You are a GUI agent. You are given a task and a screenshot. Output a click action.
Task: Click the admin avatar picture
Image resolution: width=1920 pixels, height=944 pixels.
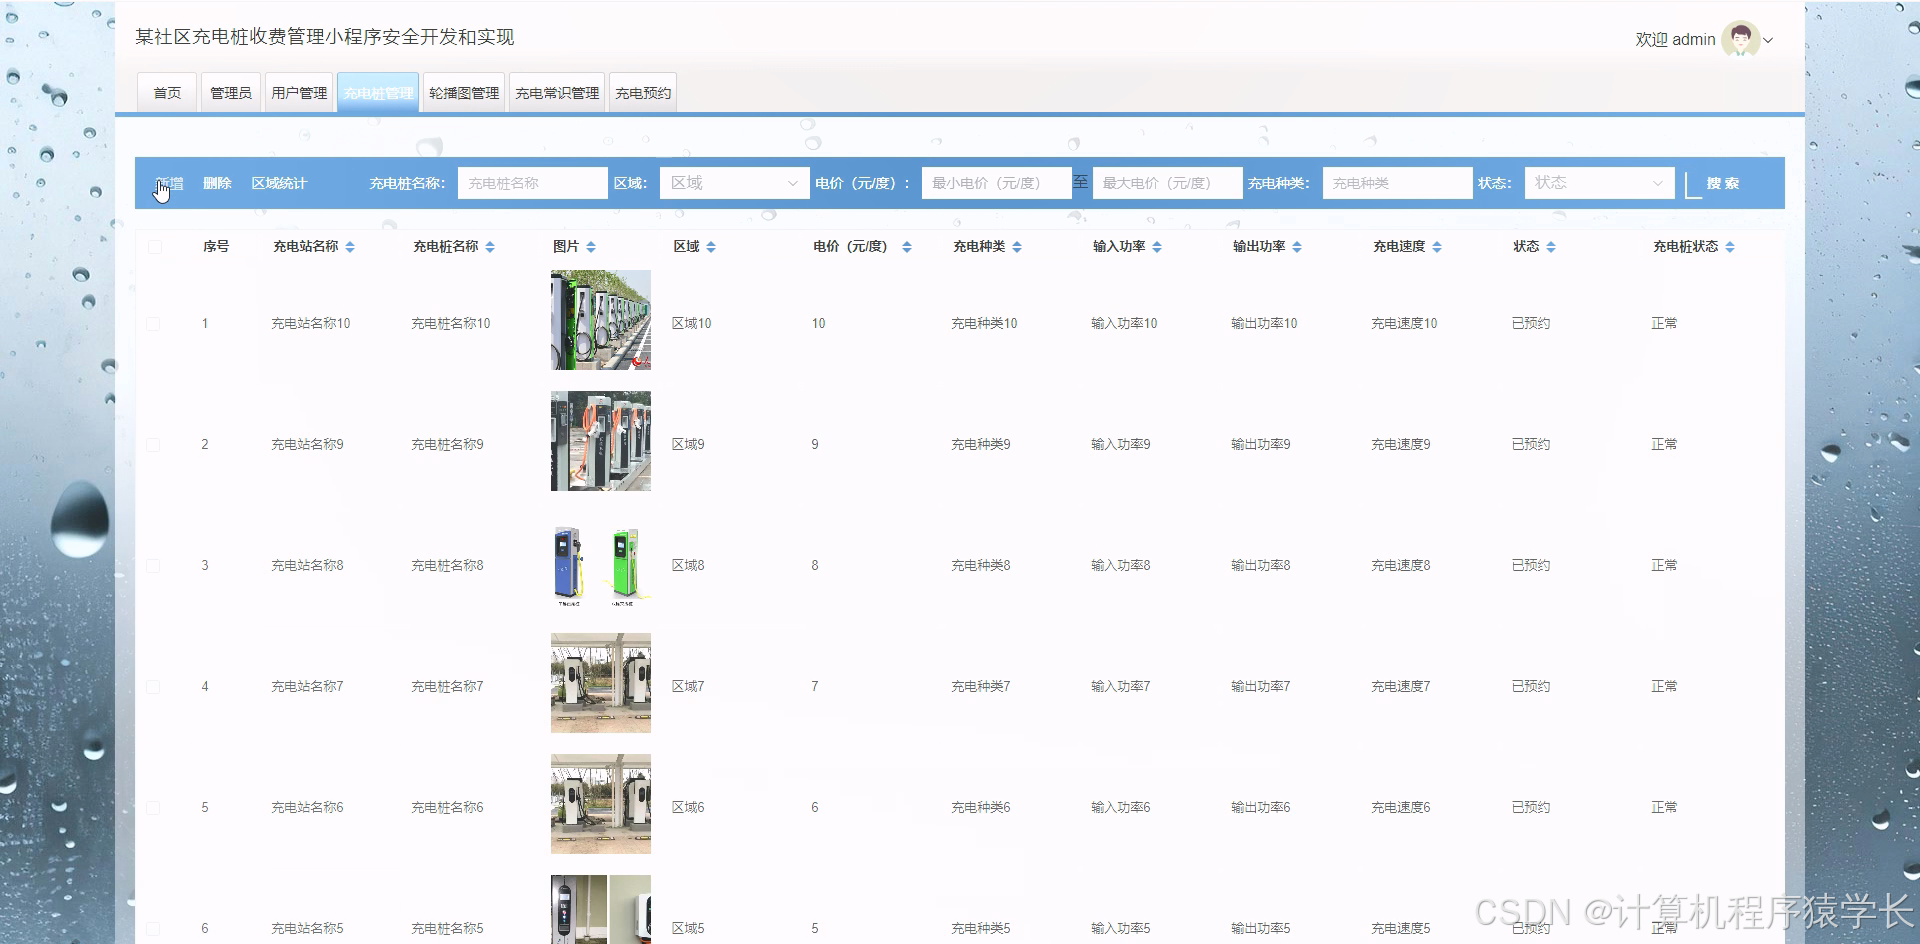tap(1741, 40)
